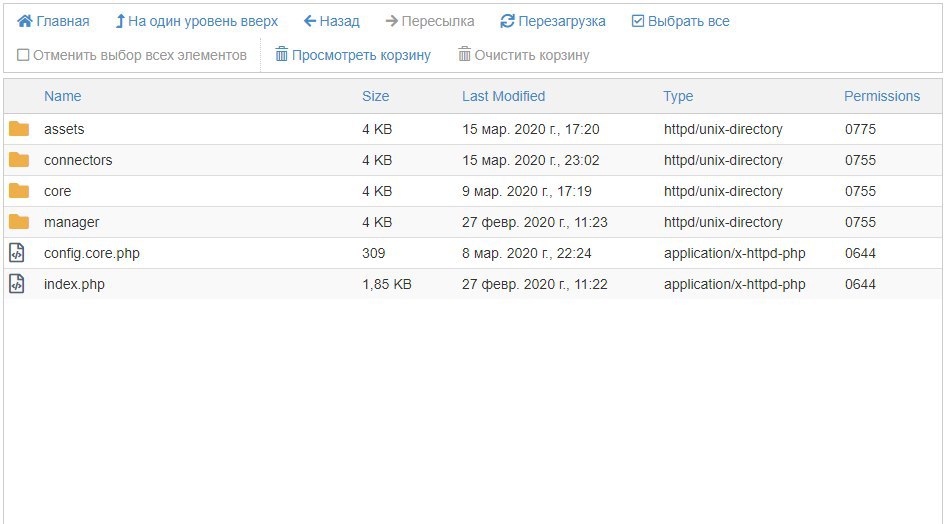Click На один уровень вверх label
This screenshot has height=524, width=947.
coord(203,21)
